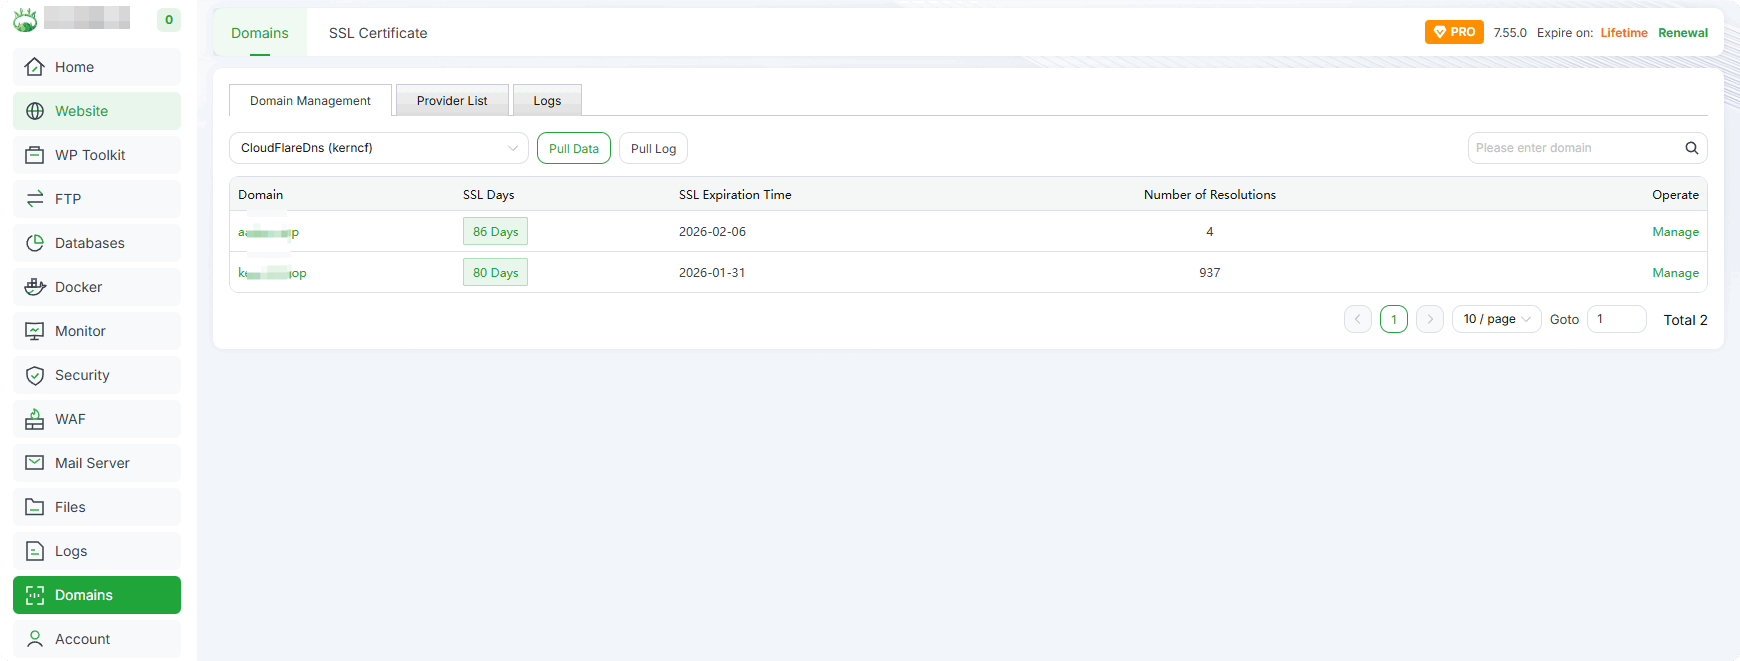
Task: Click the search magnifier icon
Action: tap(1692, 148)
